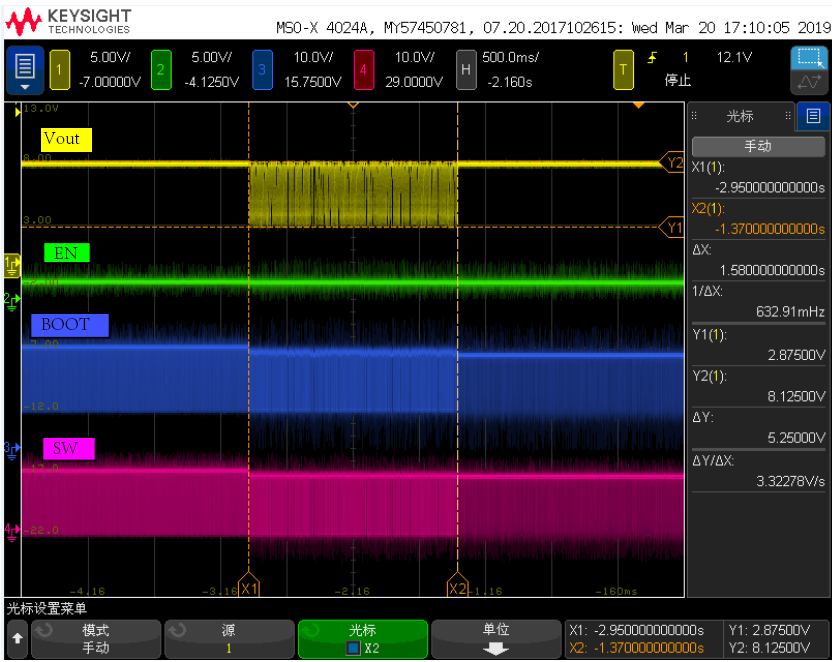Click the time reference triangle at top center
The height and width of the screenshot is (662, 834).
tap(353, 105)
